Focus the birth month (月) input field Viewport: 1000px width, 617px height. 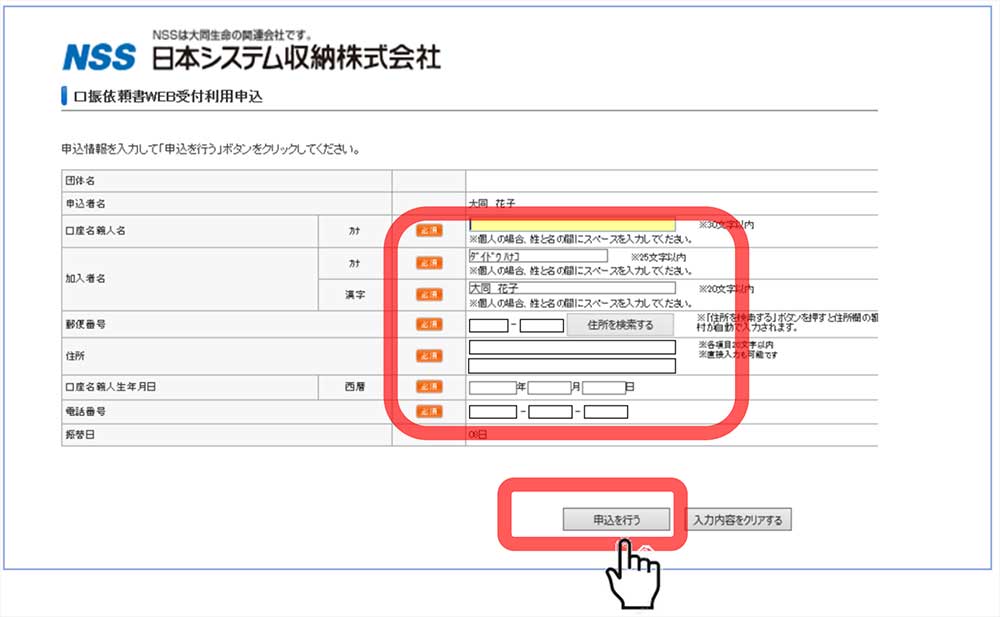[x=549, y=387]
